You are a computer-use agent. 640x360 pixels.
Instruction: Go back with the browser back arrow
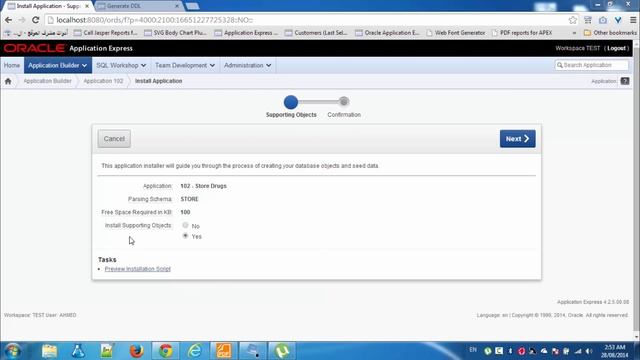tap(8, 20)
